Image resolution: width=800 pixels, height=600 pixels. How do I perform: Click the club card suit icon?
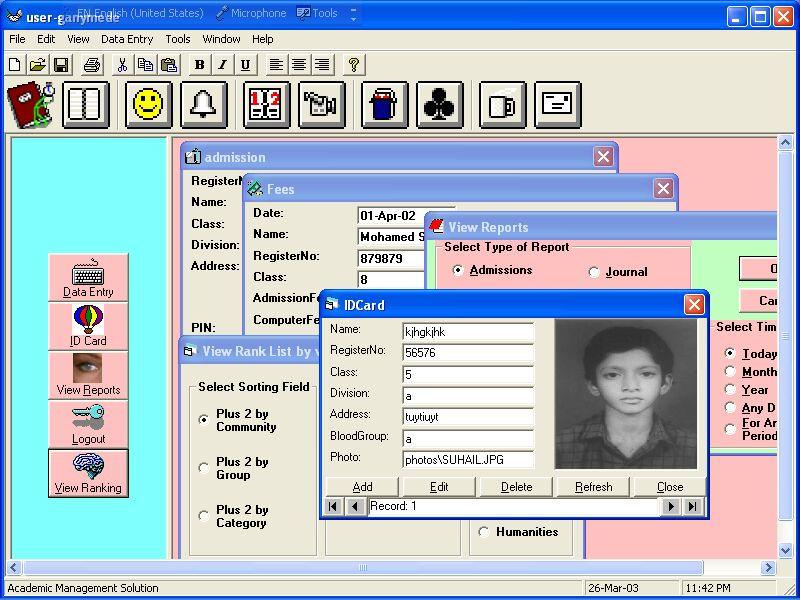(x=440, y=104)
